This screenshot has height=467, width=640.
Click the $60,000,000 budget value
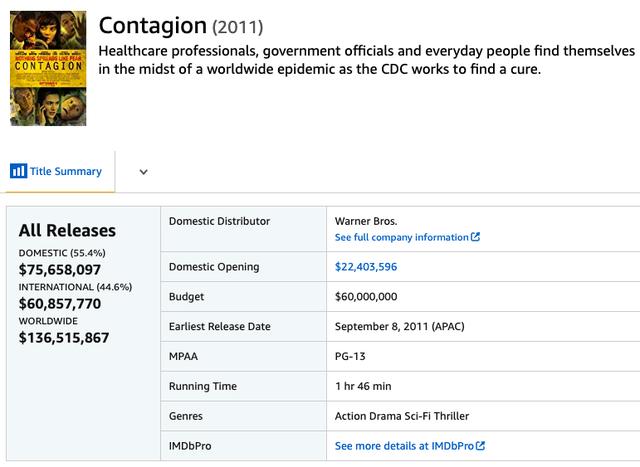366,297
